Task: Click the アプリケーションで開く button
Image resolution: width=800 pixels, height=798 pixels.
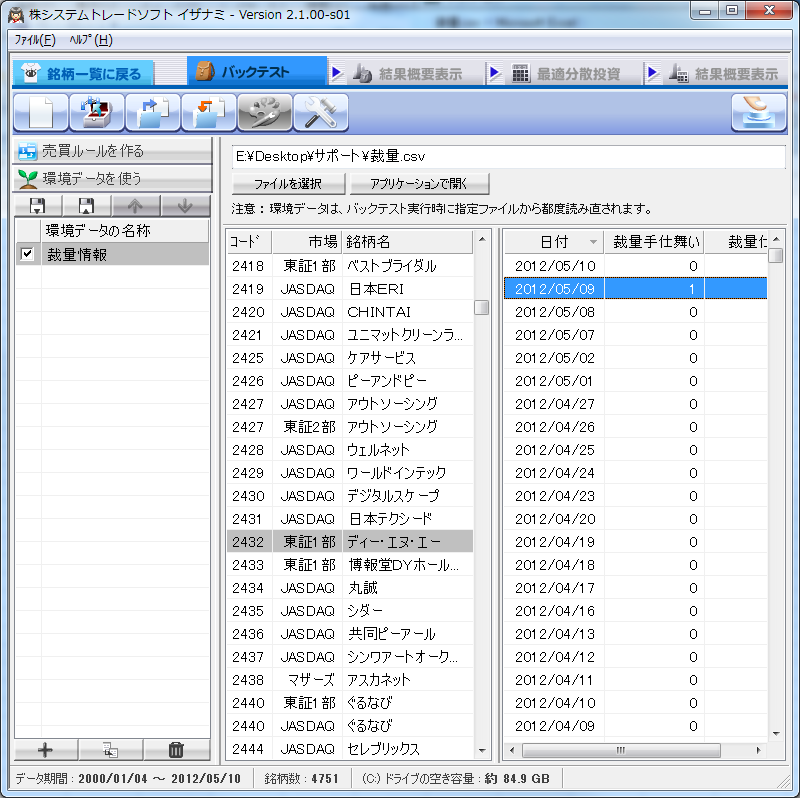Action: [419, 184]
